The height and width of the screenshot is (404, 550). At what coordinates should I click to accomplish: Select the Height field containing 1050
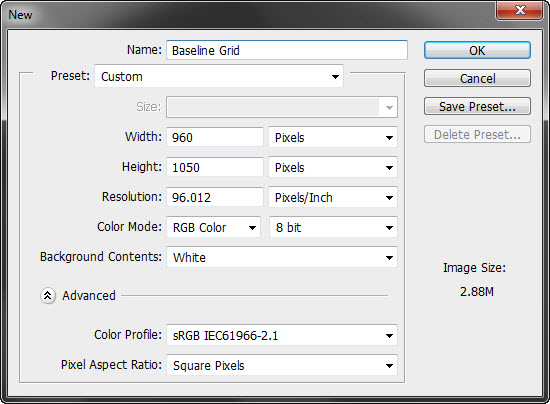[x=215, y=167]
